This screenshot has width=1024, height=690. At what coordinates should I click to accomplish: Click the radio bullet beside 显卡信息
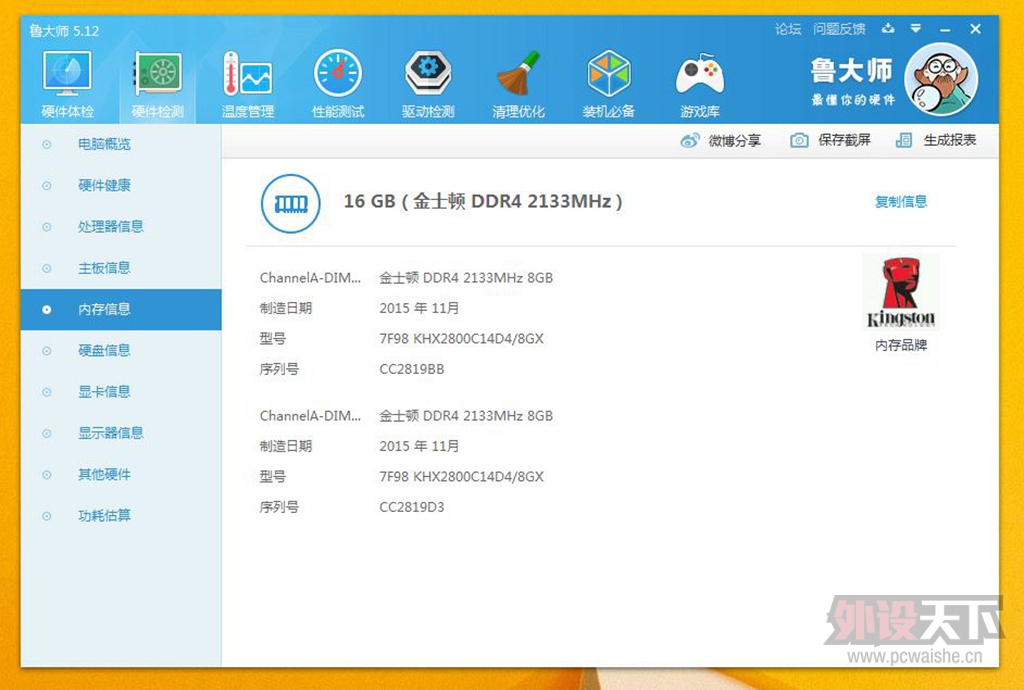click(x=46, y=392)
